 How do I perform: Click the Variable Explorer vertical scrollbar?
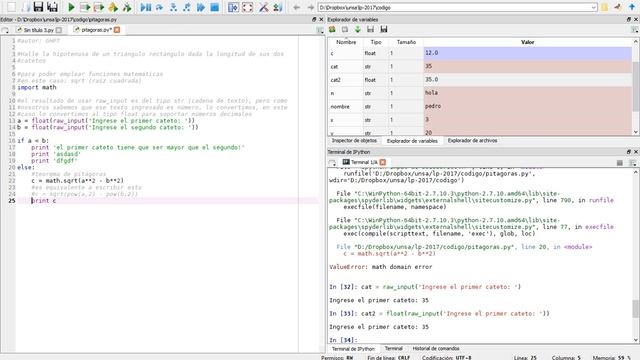pos(636,87)
